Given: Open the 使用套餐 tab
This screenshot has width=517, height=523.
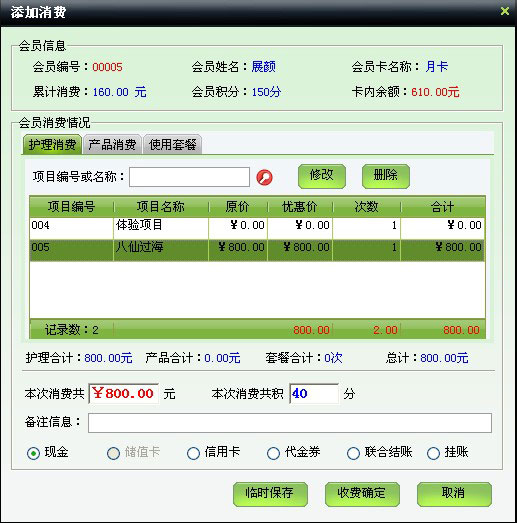Looking at the screenshot, I should coord(172,144).
